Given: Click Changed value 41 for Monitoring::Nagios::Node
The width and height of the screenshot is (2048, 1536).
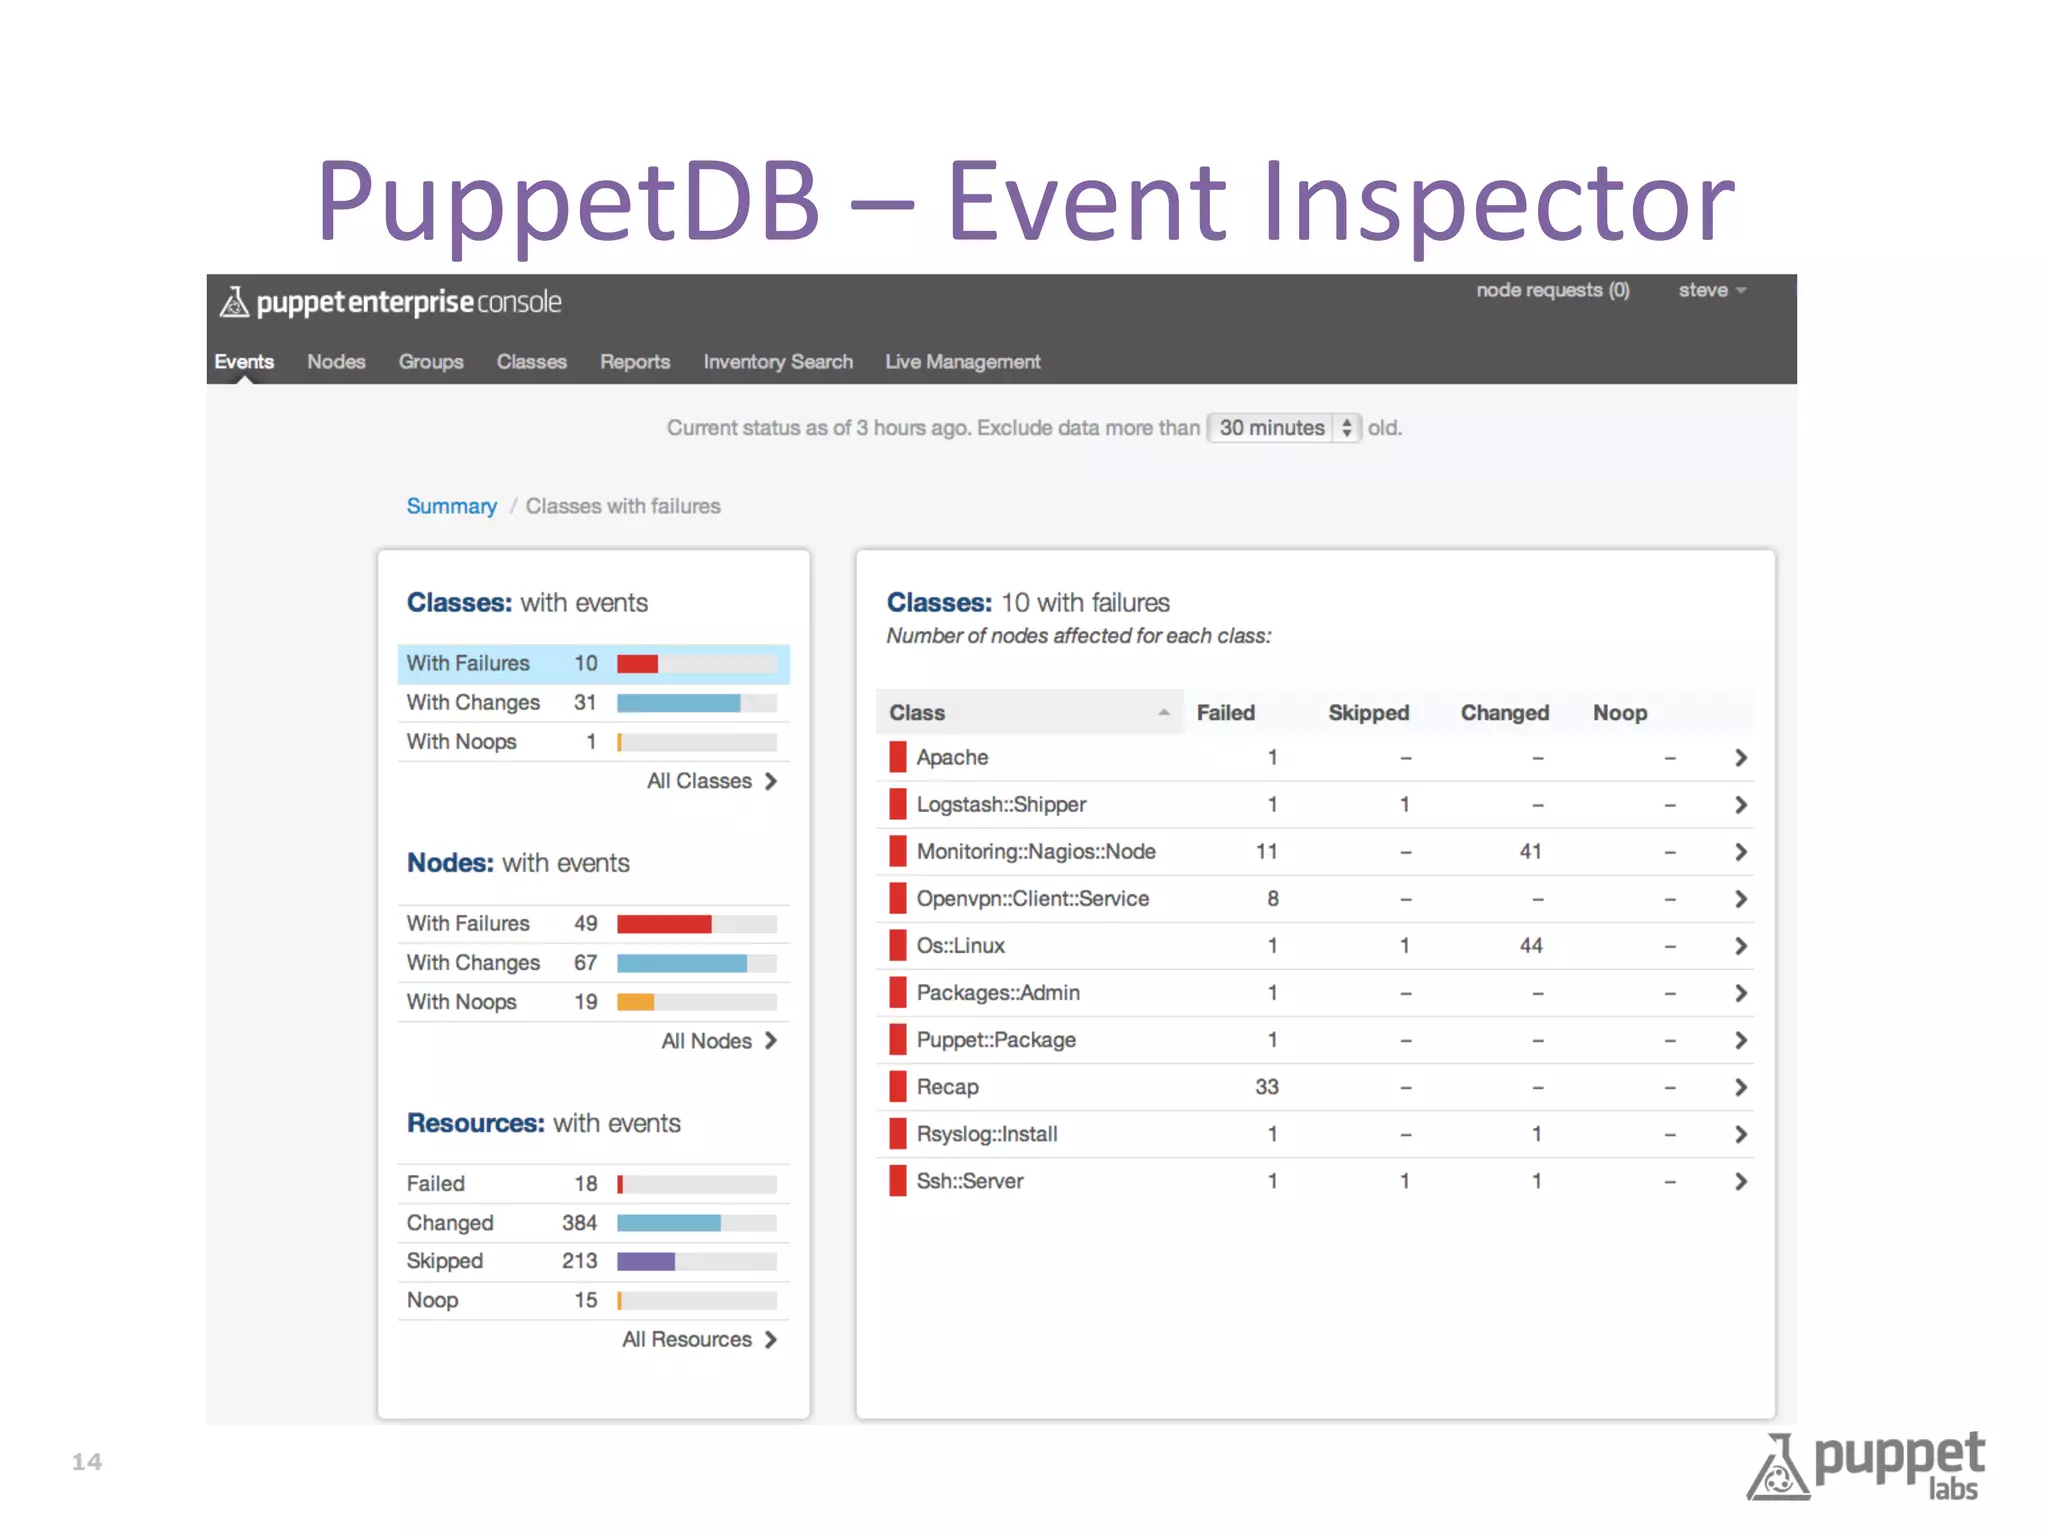Looking at the screenshot, I should pyautogui.click(x=1531, y=852).
